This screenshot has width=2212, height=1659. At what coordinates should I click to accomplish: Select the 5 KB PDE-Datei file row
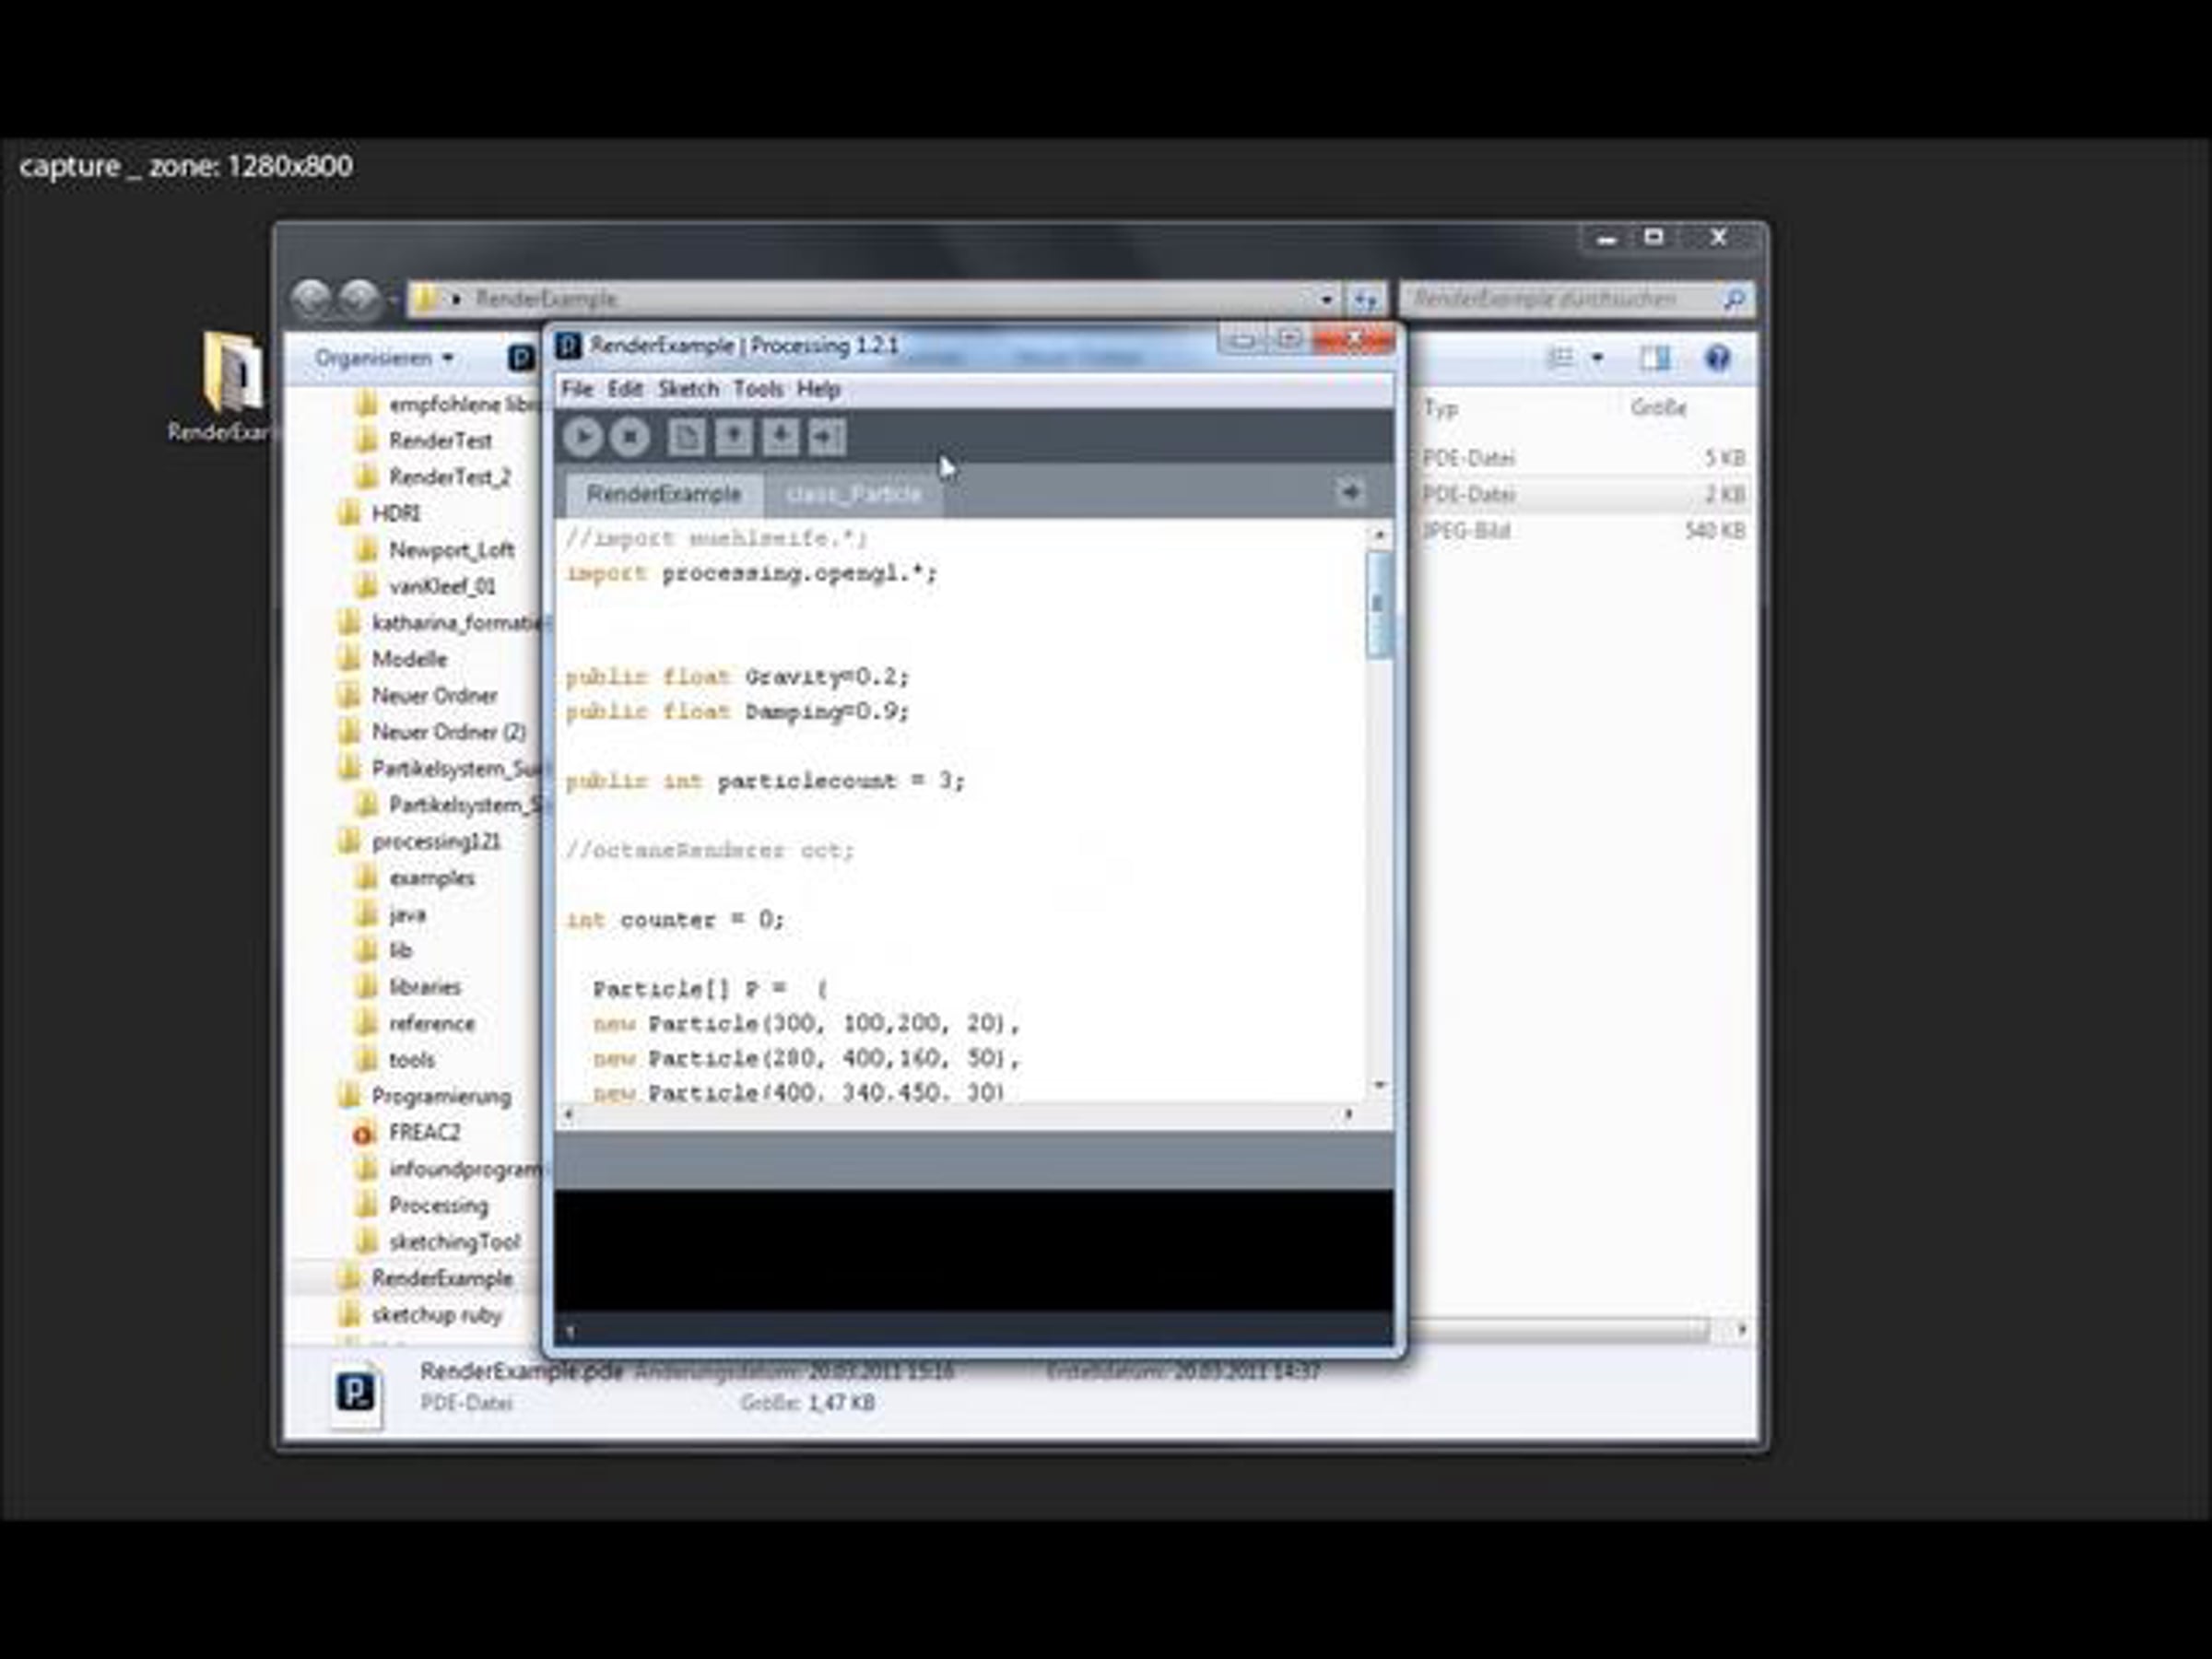(x=1583, y=458)
